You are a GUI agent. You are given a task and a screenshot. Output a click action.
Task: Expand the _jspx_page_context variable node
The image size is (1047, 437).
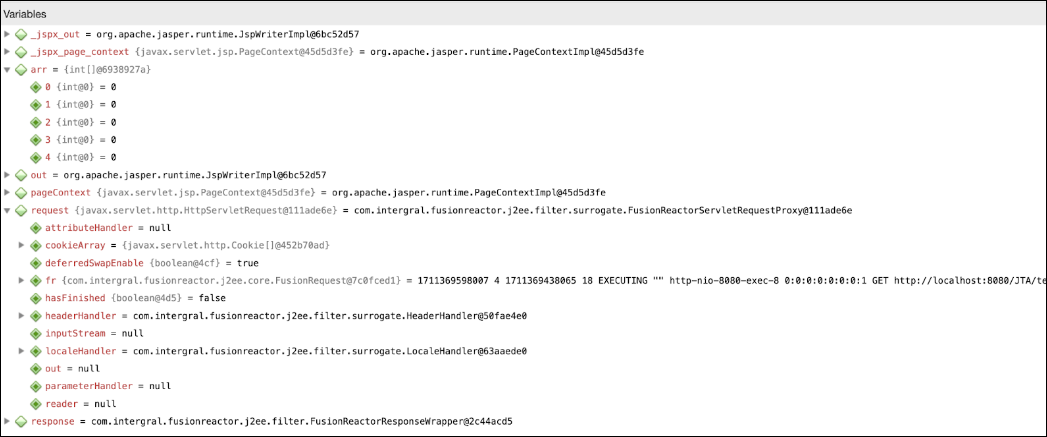(7, 51)
